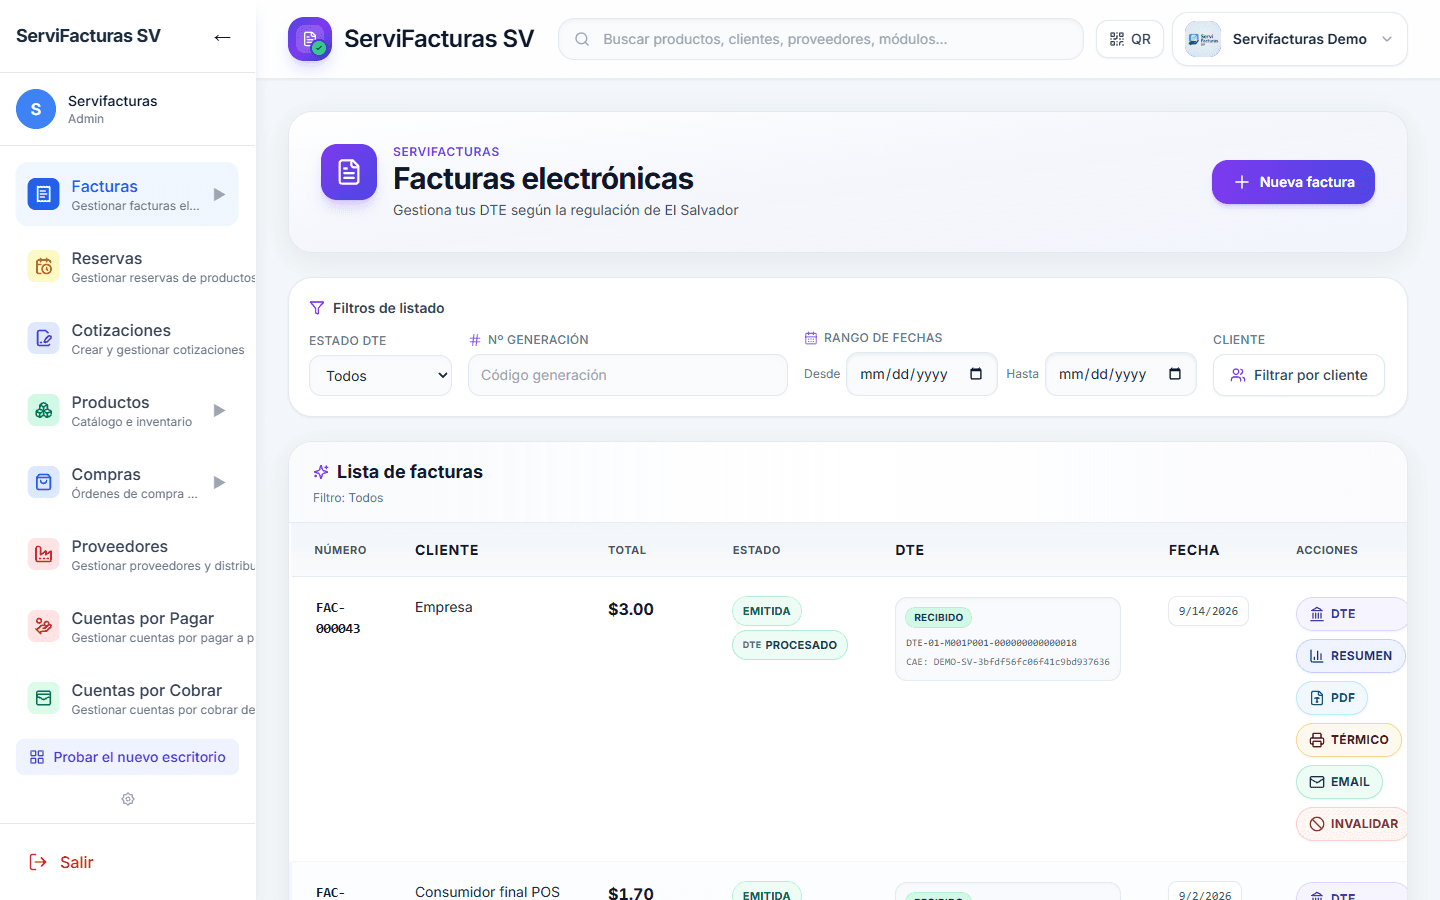Viewport: 1440px width, 900px height.
Task: Click Probar el nuevo escritorio
Action: tap(127, 757)
